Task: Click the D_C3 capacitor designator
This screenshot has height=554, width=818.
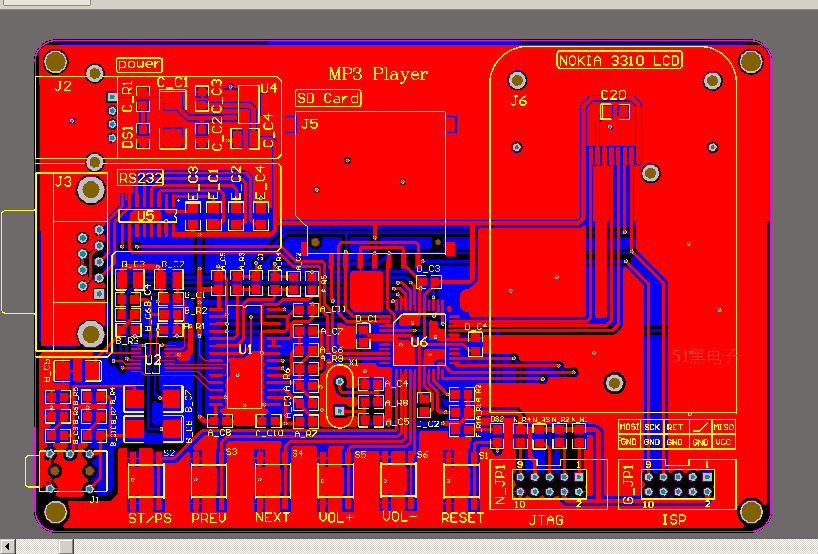Action: point(428,269)
